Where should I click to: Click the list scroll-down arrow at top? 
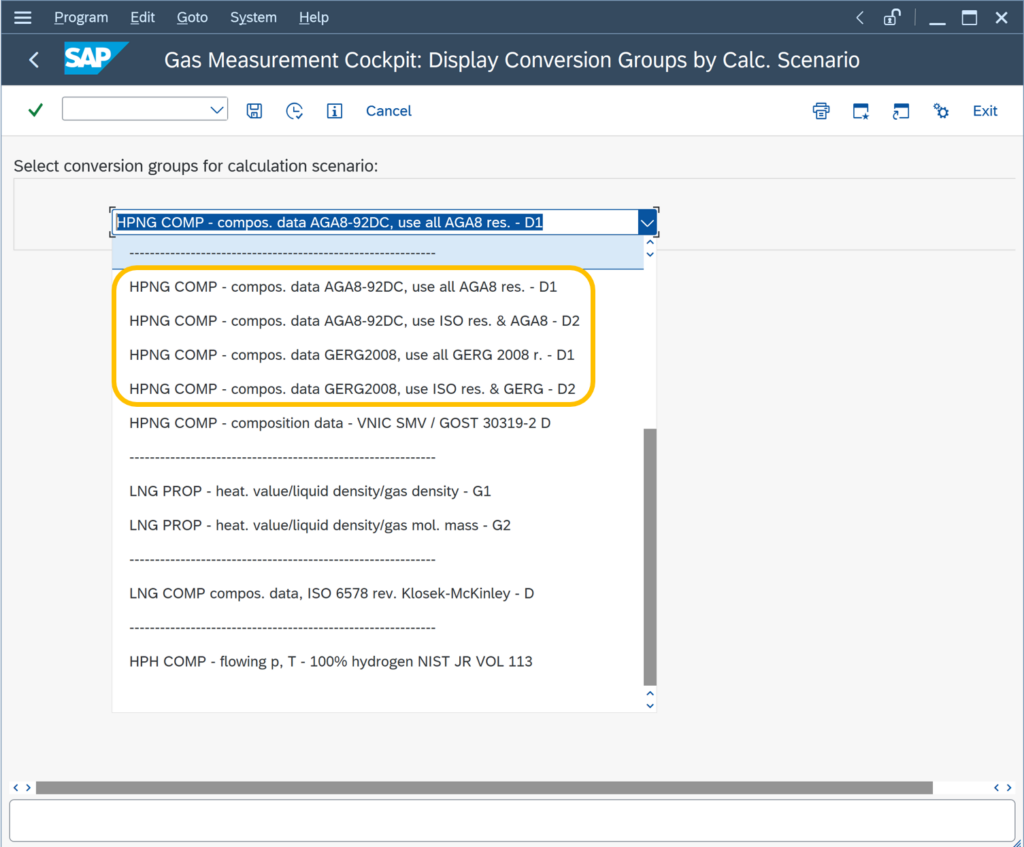pos(650,254)
